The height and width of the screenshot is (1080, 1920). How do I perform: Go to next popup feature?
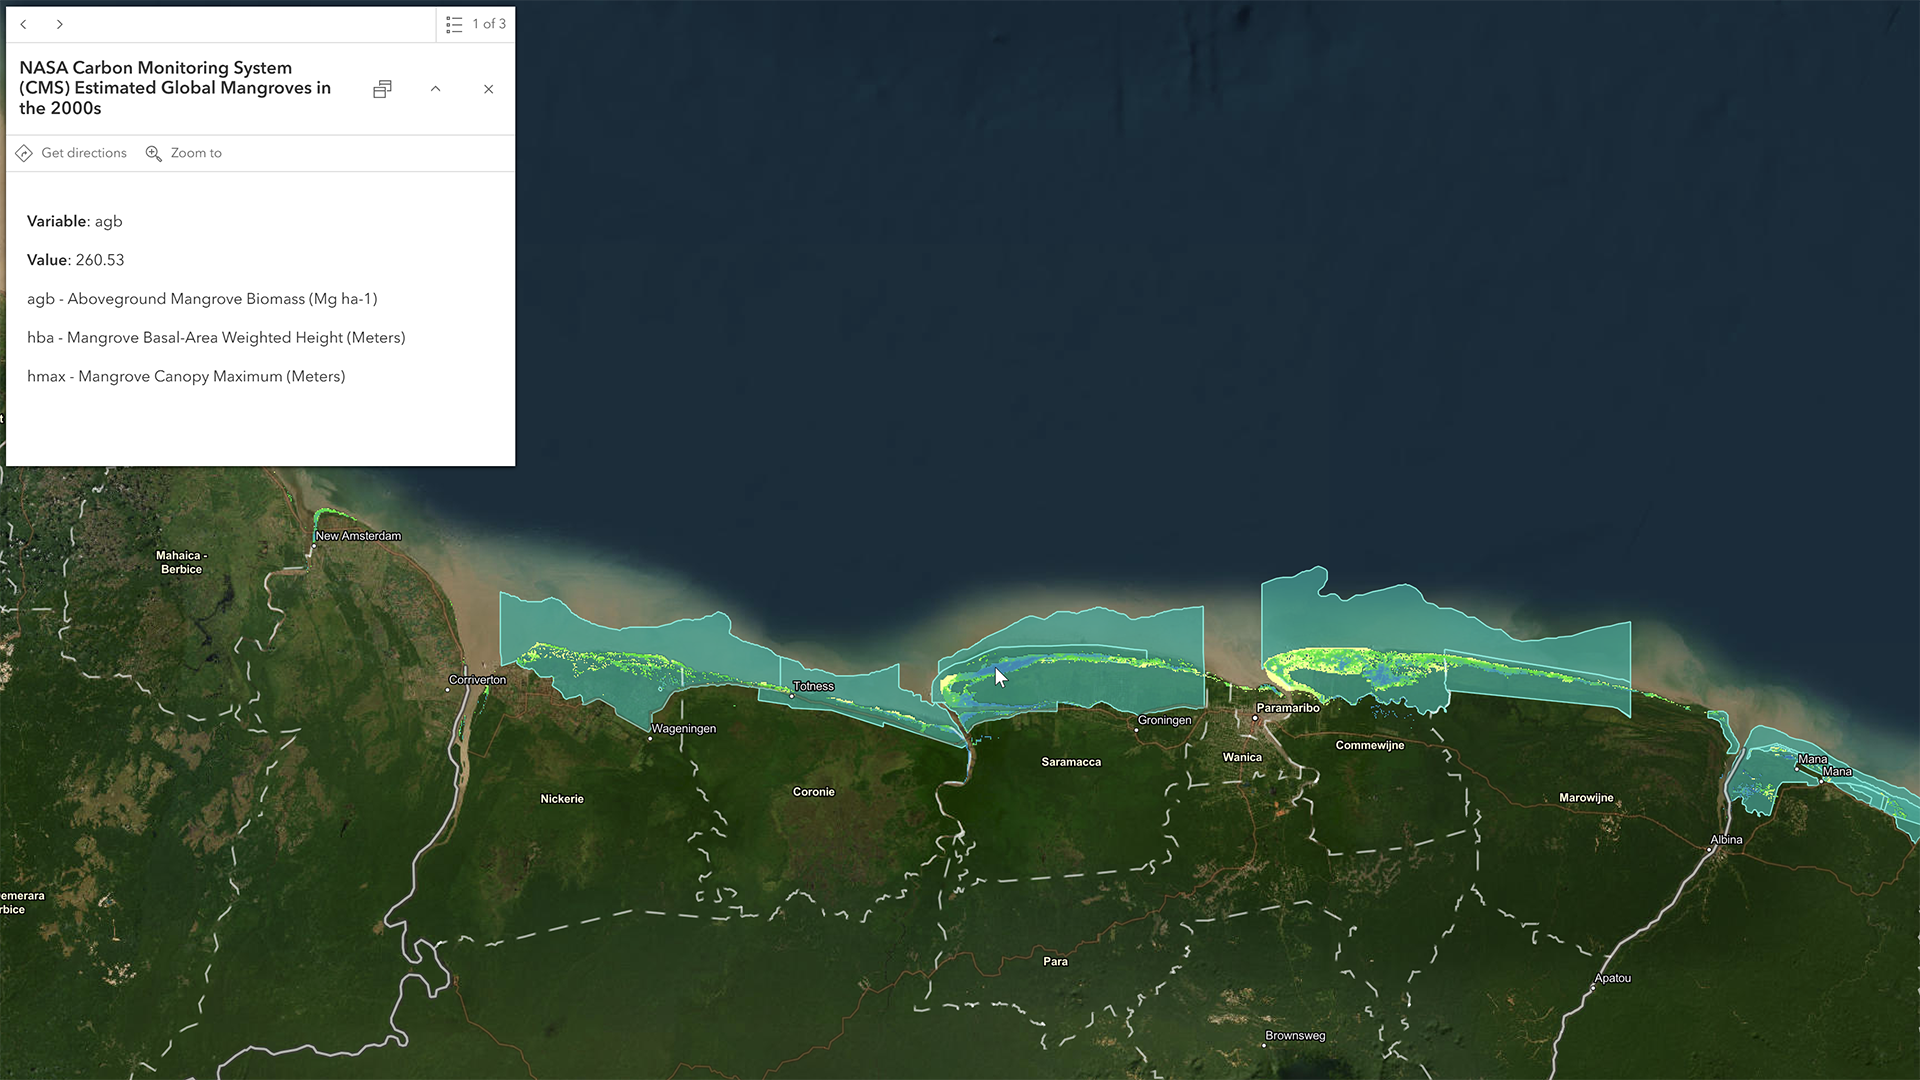tap(59, 24)
